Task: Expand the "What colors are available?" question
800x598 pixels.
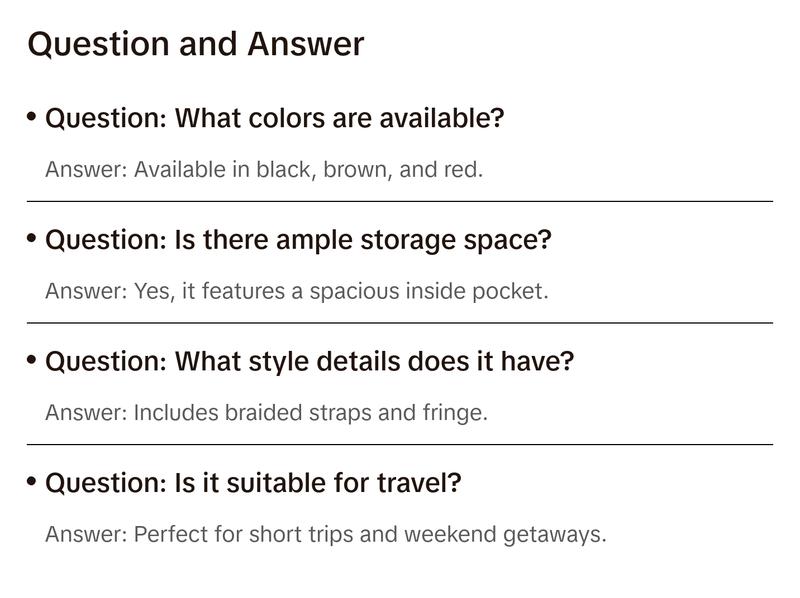Action: 275,119
